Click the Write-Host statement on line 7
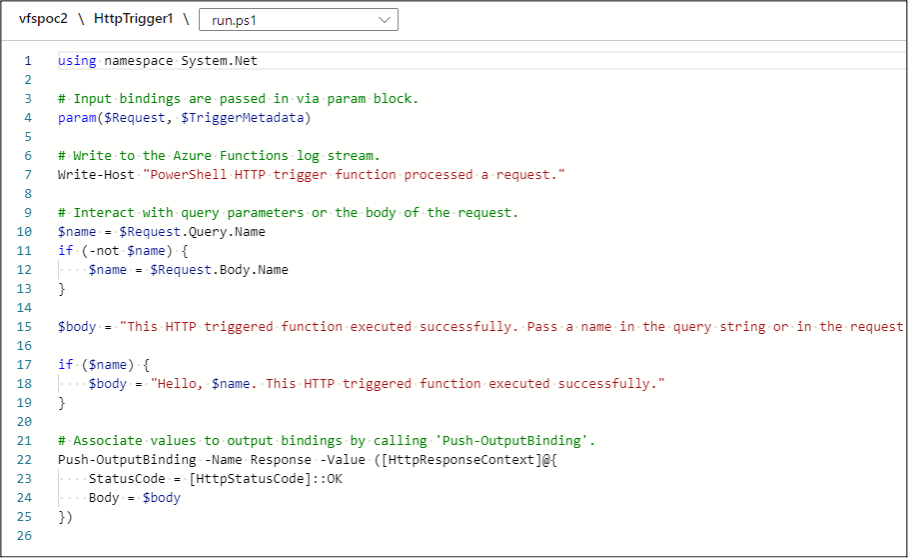The width and height of the screenshot is (908, 558). tap(311, 175)
